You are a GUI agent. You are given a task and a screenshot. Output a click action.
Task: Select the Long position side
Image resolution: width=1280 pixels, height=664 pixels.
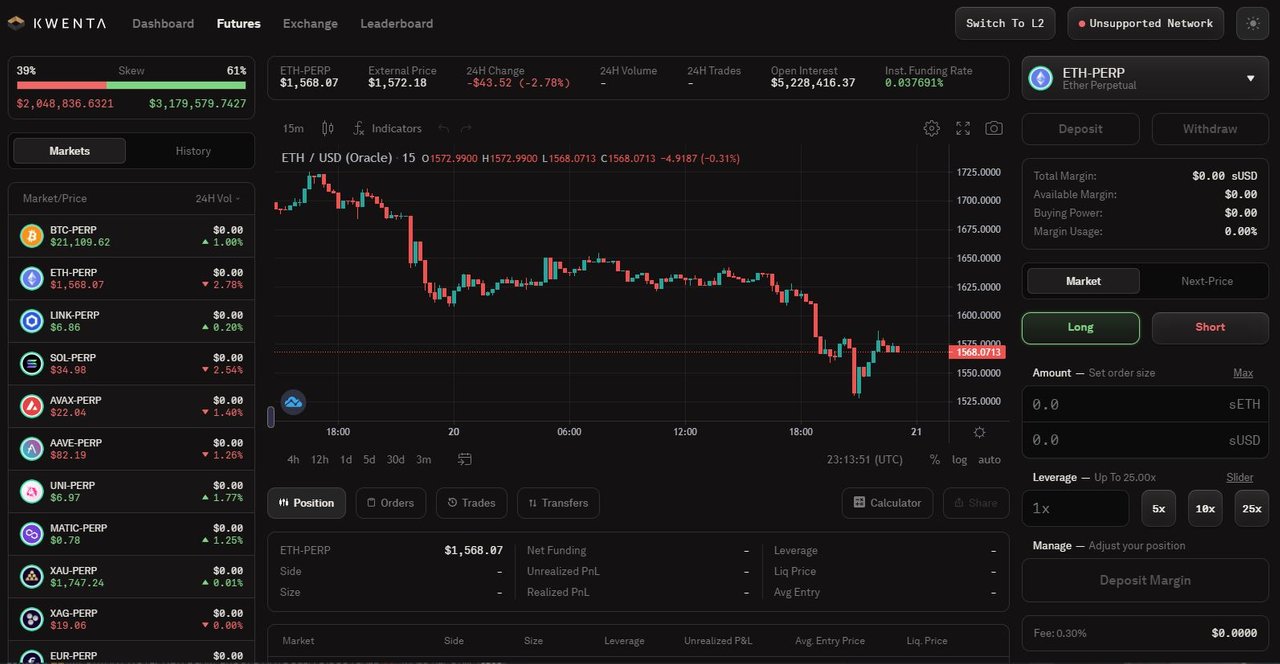(x=1080, y=327)
